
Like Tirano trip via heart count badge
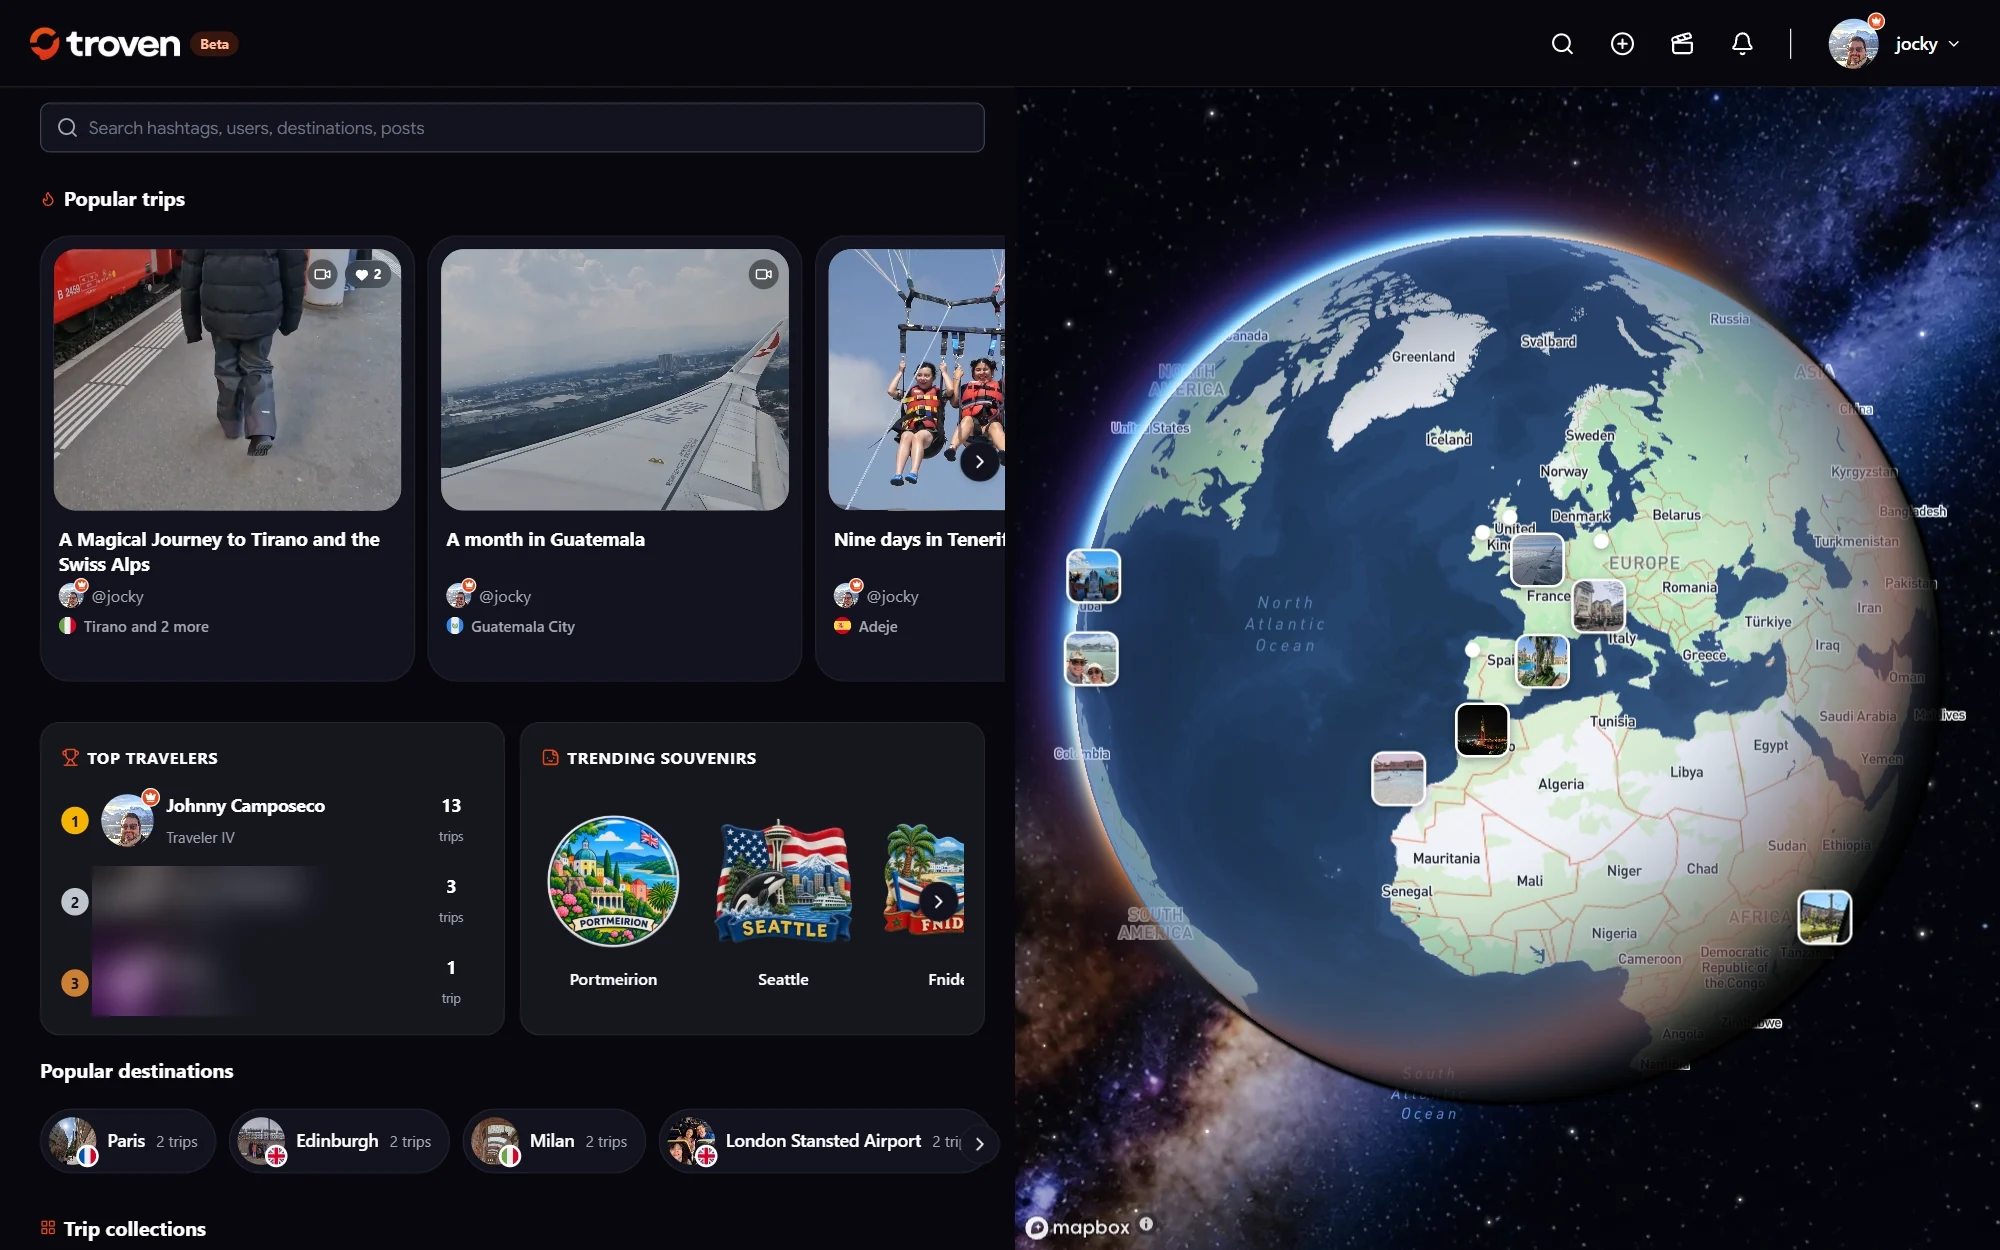(x=368, y=274)
